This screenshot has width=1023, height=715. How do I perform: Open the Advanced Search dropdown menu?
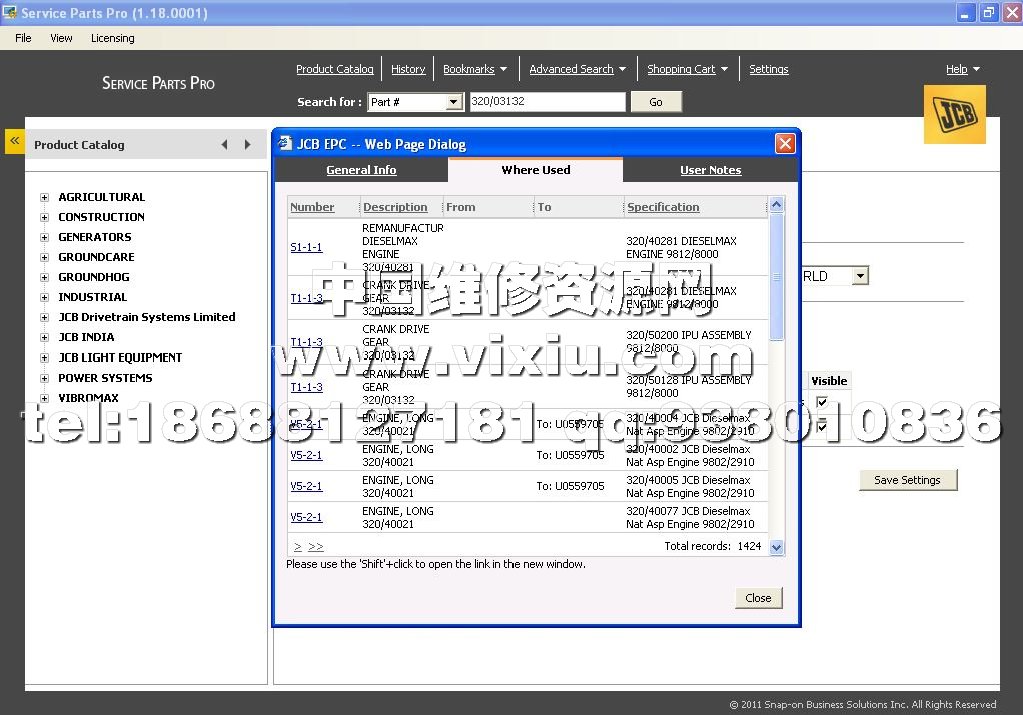coord(622,70)
